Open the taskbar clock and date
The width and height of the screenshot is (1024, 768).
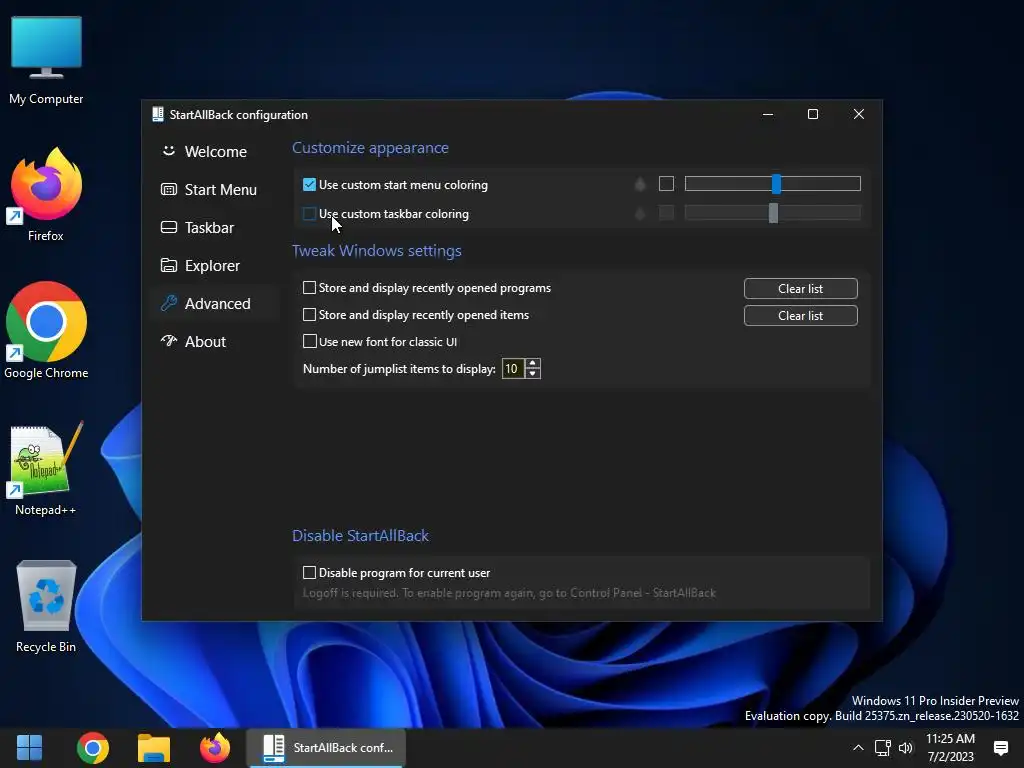[x=950, y=748]
